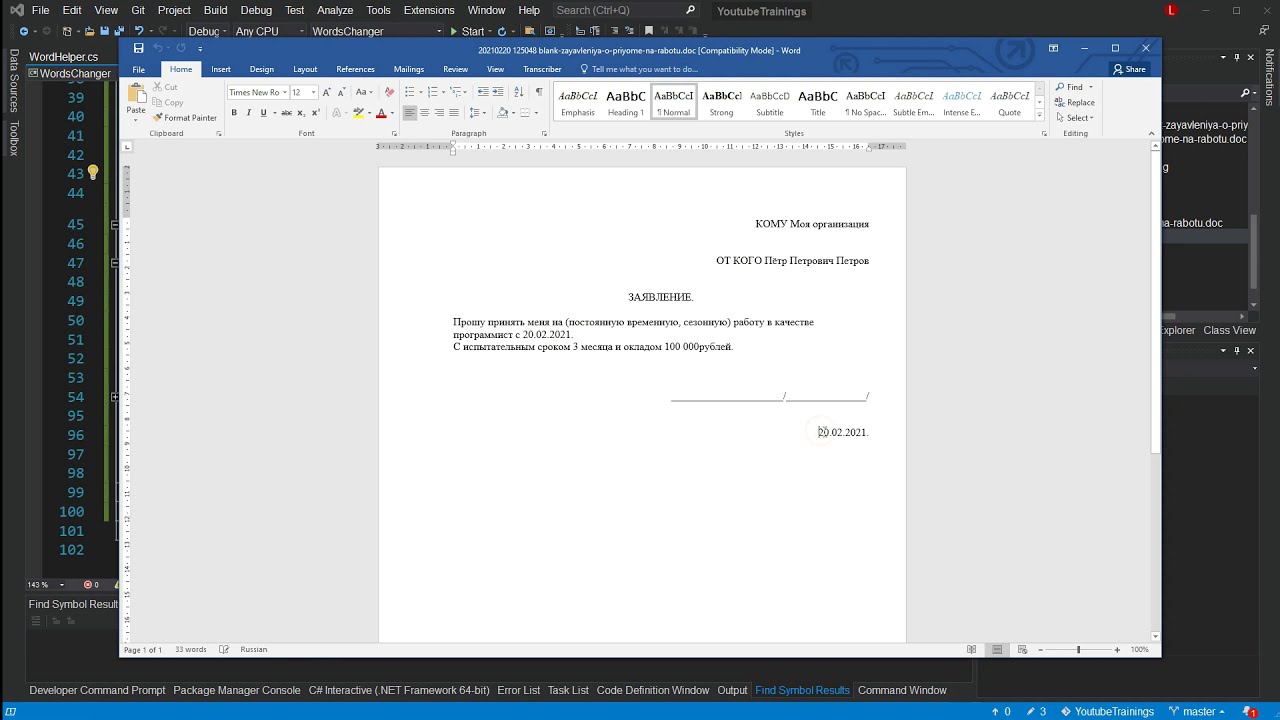
Task: Zoom out with the minus icon
Action: point(1040,650)
